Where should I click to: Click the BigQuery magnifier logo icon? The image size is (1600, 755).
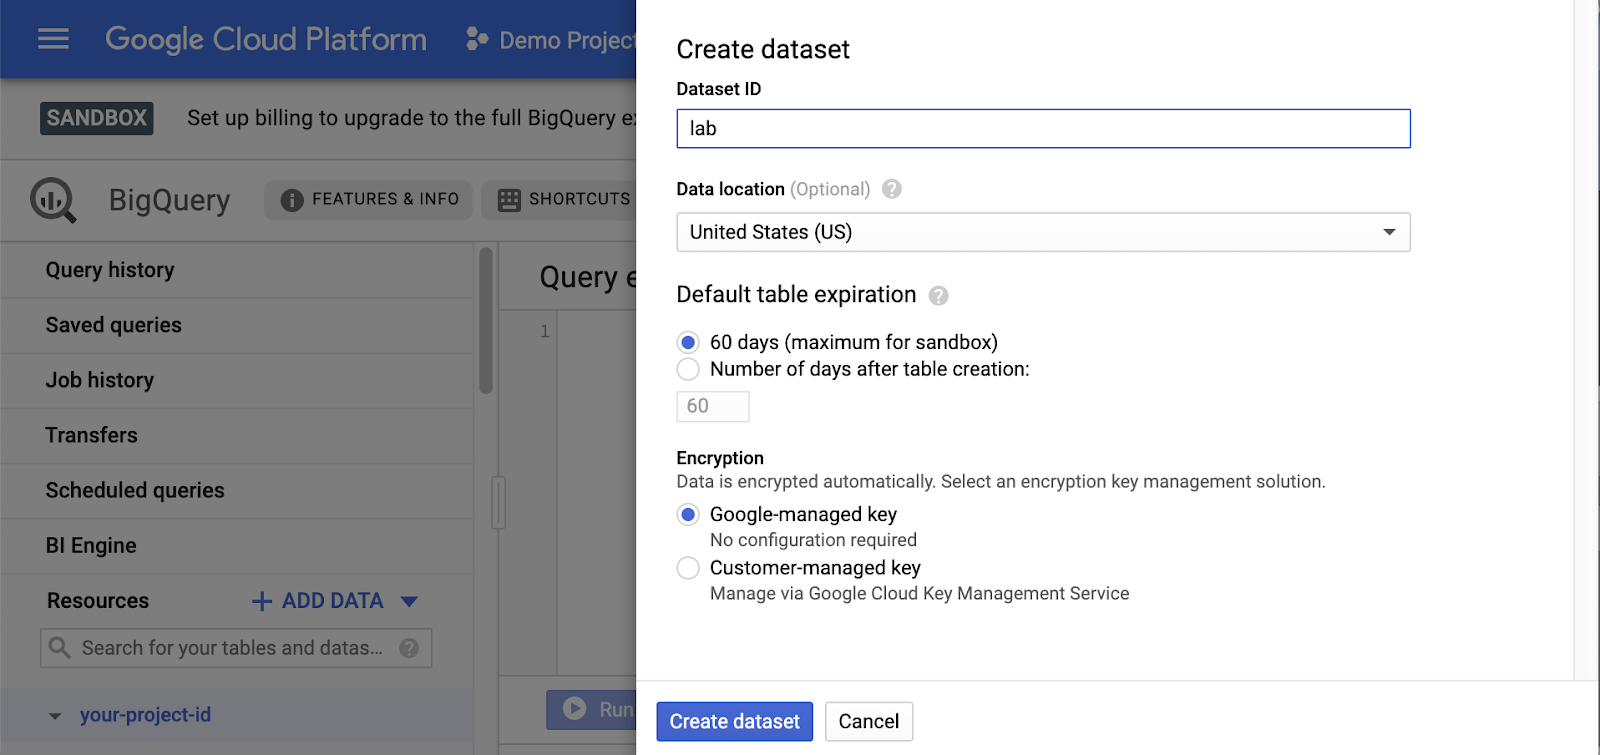coord(53,200)
